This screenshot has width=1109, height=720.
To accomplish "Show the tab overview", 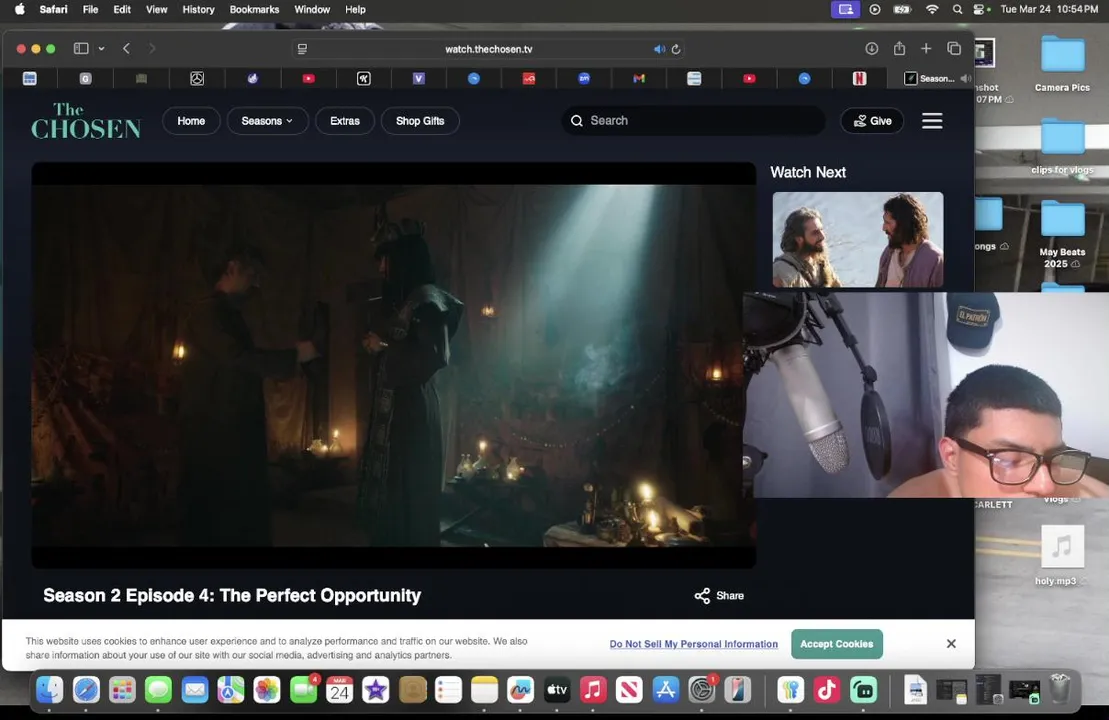I will pos(954,48).
